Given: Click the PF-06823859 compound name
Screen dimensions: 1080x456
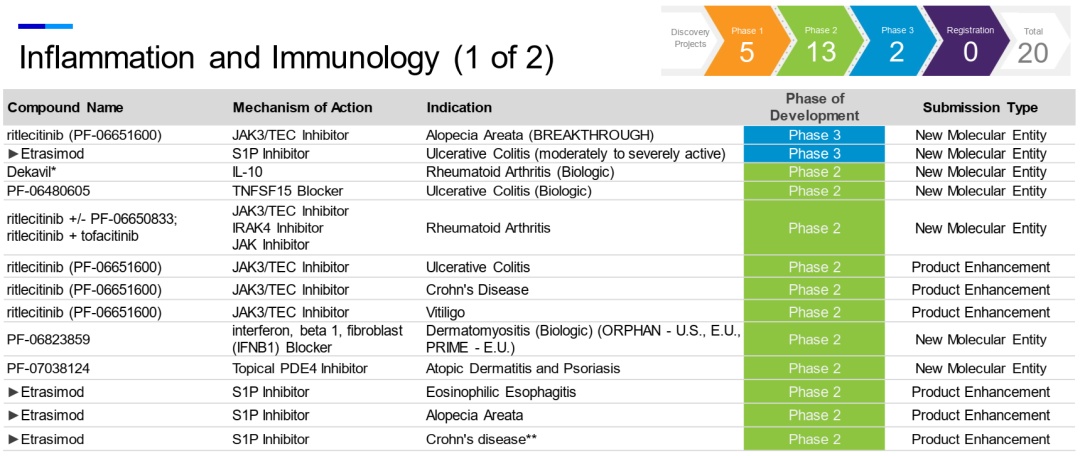Looking at the screenshot, I should pyautogui.click(x=48, y=340).
